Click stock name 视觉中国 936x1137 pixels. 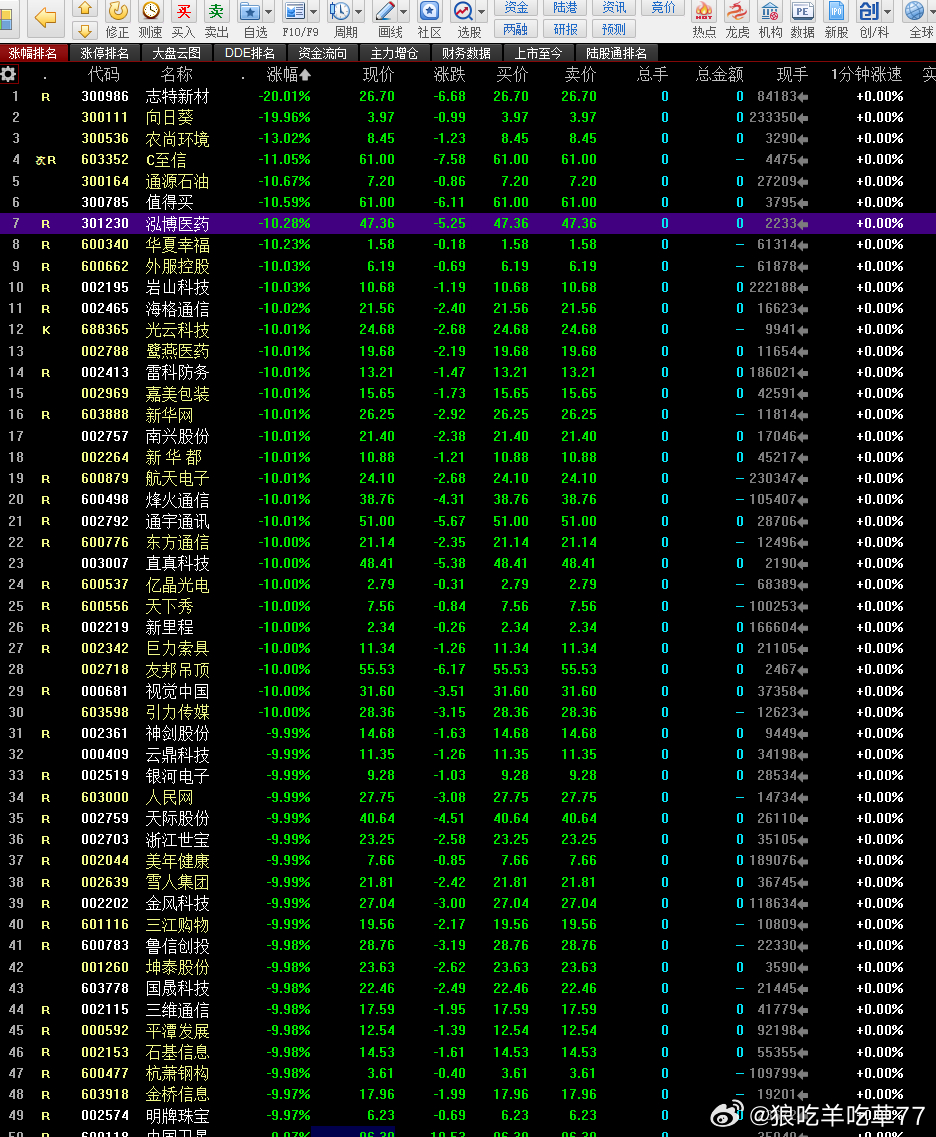click(178, 691)
